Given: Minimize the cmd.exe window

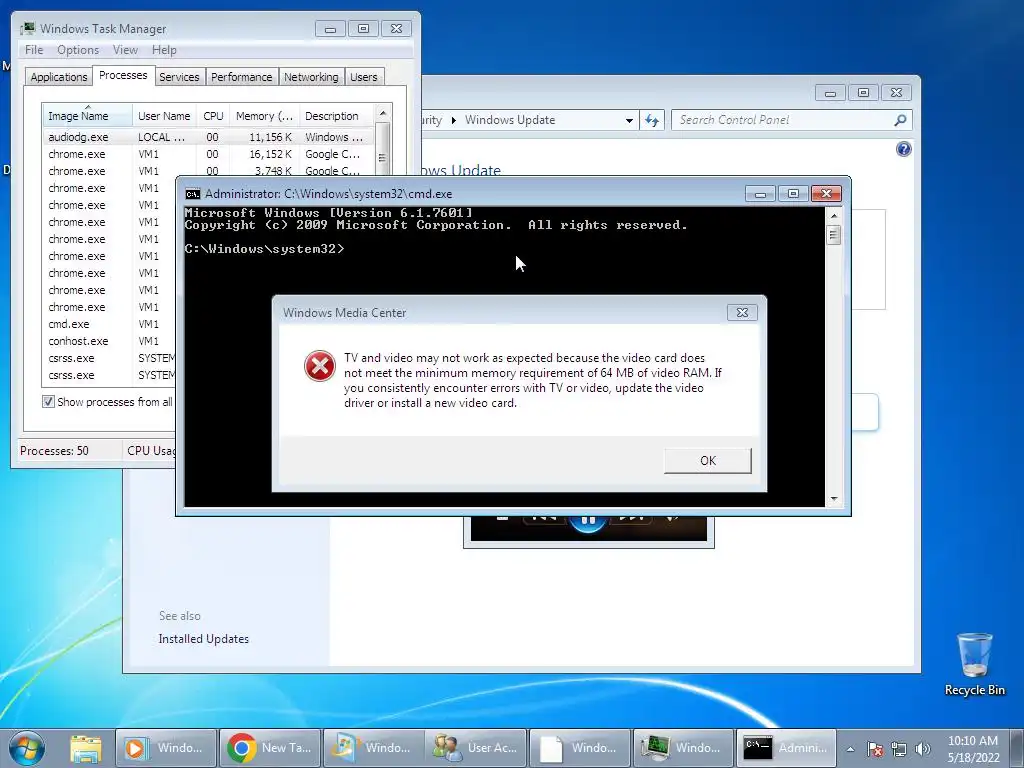Looking at the screenshot, I should [x=760, y=194].
